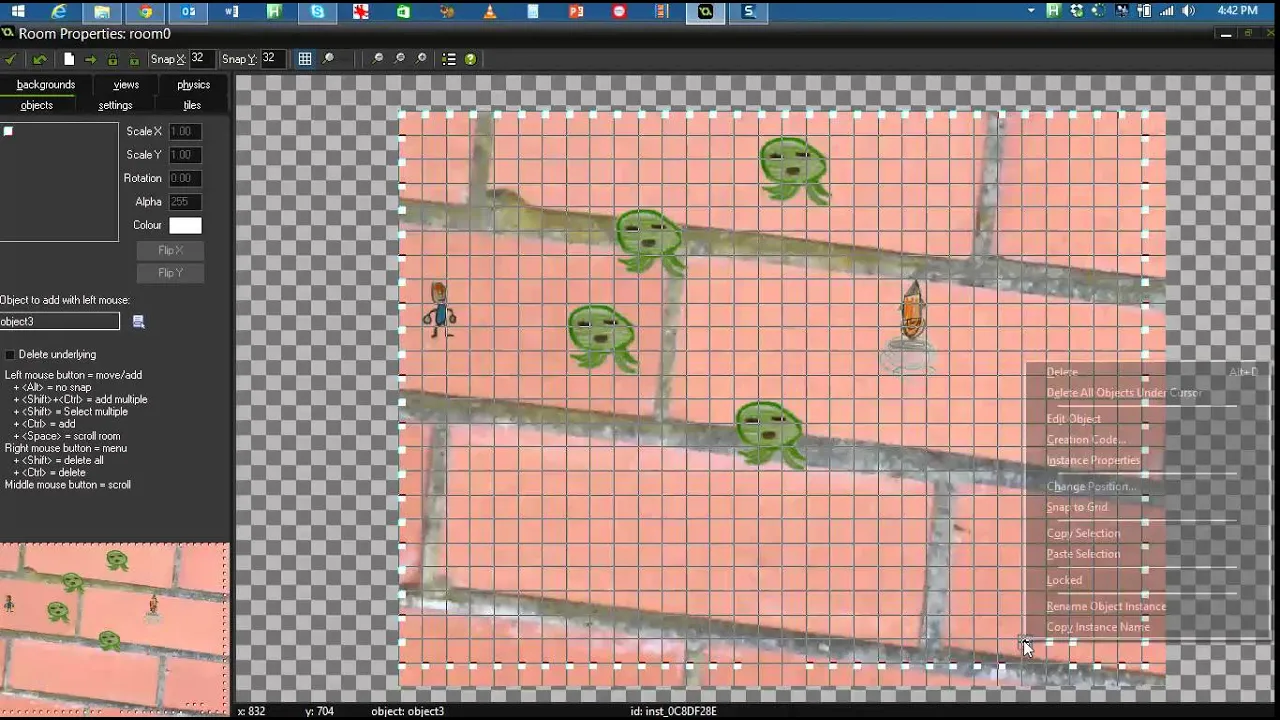Show hidden system tray icons arrow
Image resolution: width=1280 pixels, height=720 pixels.
(1032, 11)
